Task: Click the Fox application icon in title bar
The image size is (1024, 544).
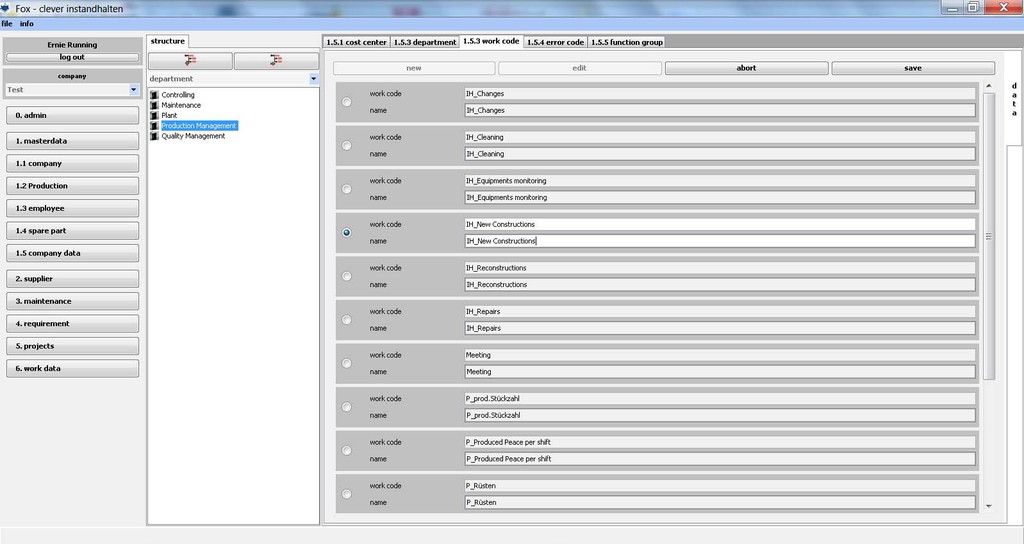Action: coord(7,8)
